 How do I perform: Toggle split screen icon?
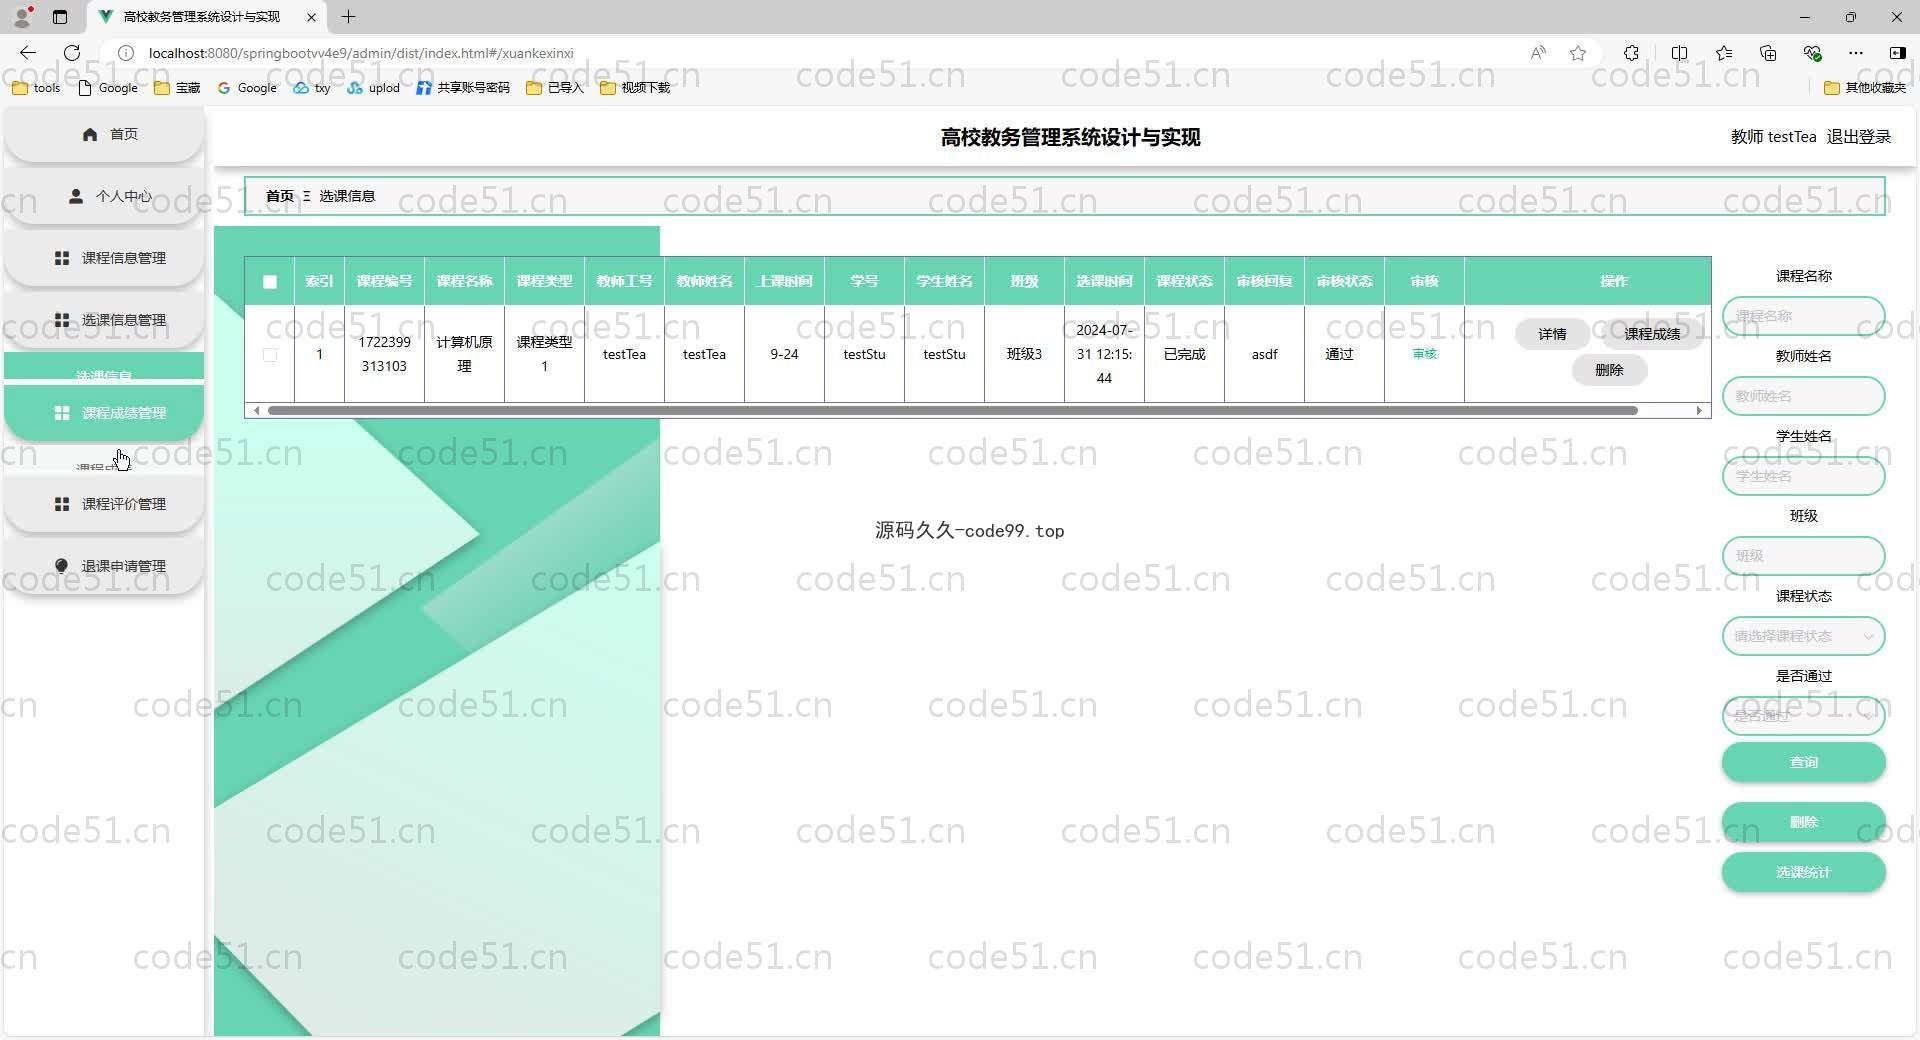pyautogui.click(x=1679, y=53)
